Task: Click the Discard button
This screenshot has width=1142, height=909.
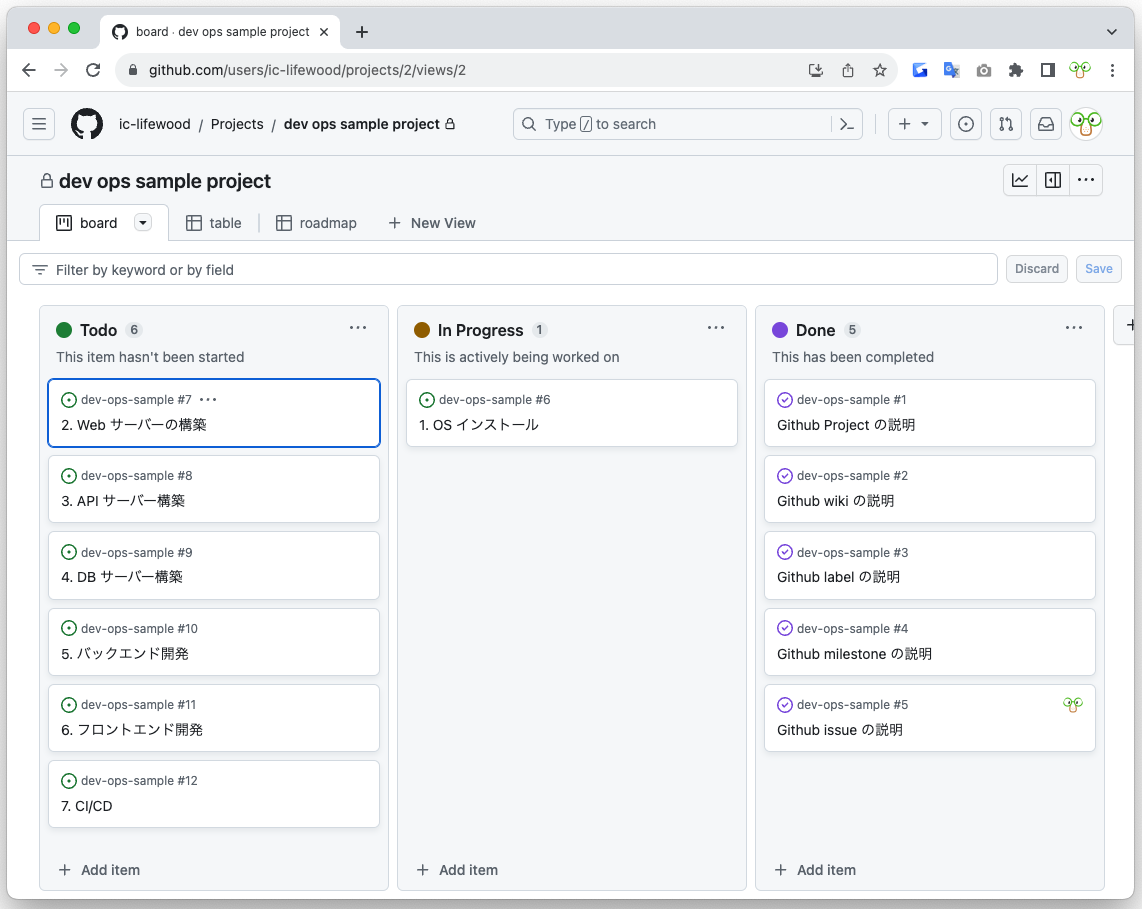Action: click(1037, 269)
